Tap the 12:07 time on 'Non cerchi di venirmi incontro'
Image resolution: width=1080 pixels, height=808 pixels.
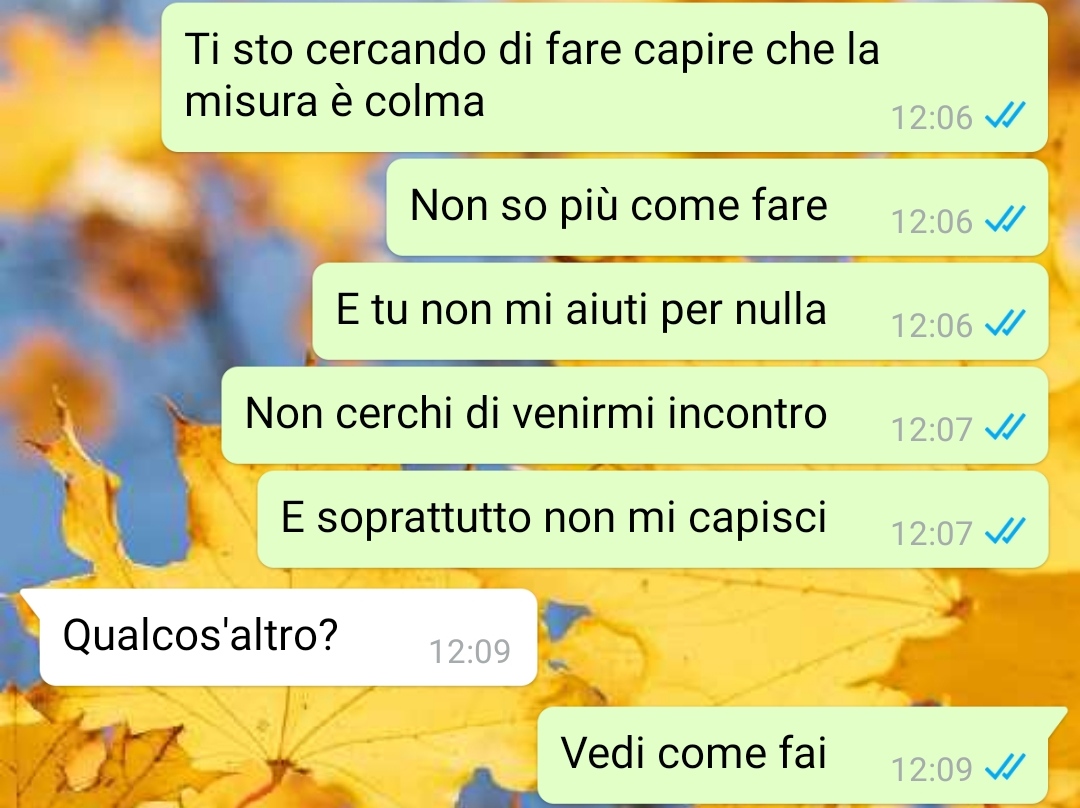coord(931,429)
